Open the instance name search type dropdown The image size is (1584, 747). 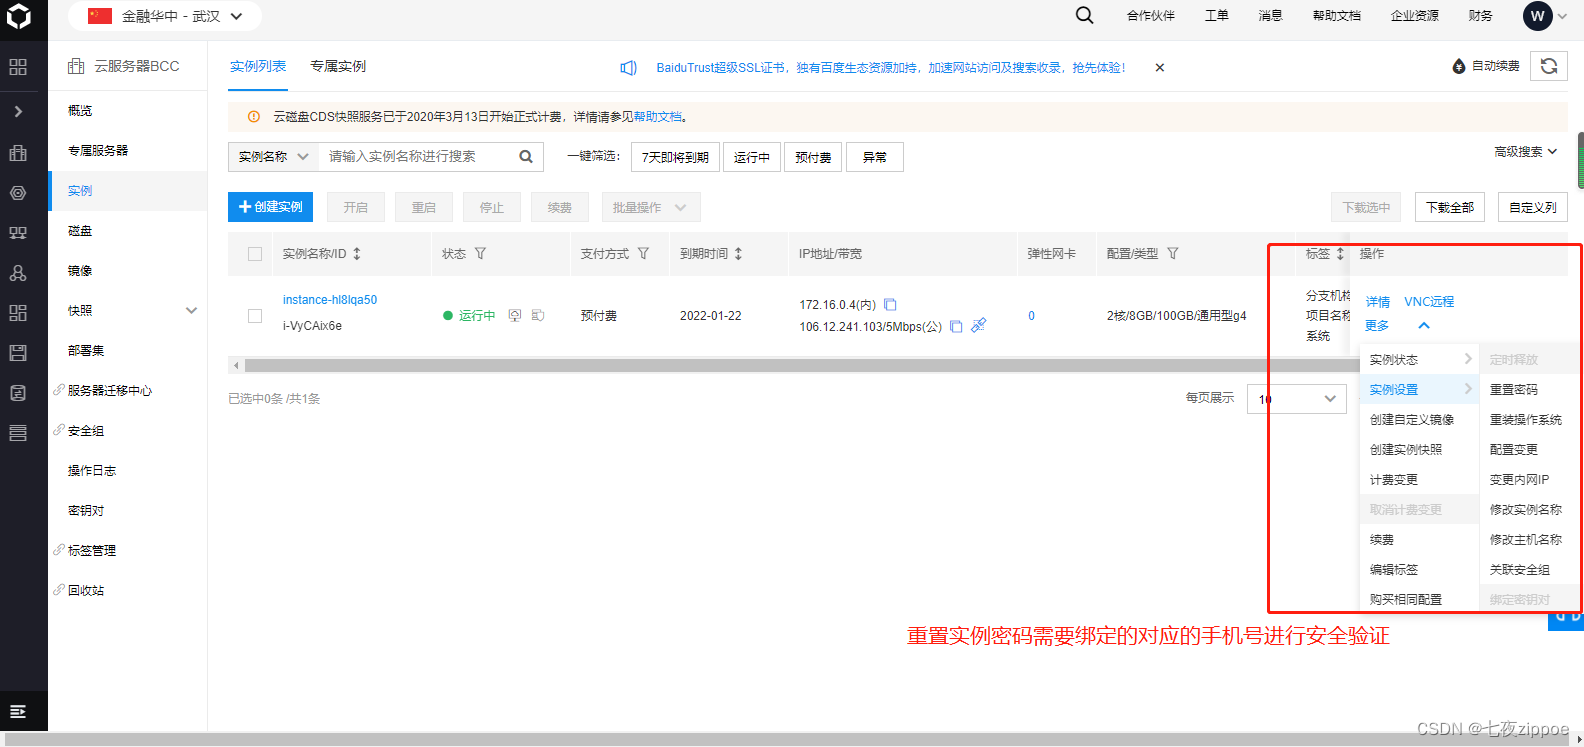273,157
